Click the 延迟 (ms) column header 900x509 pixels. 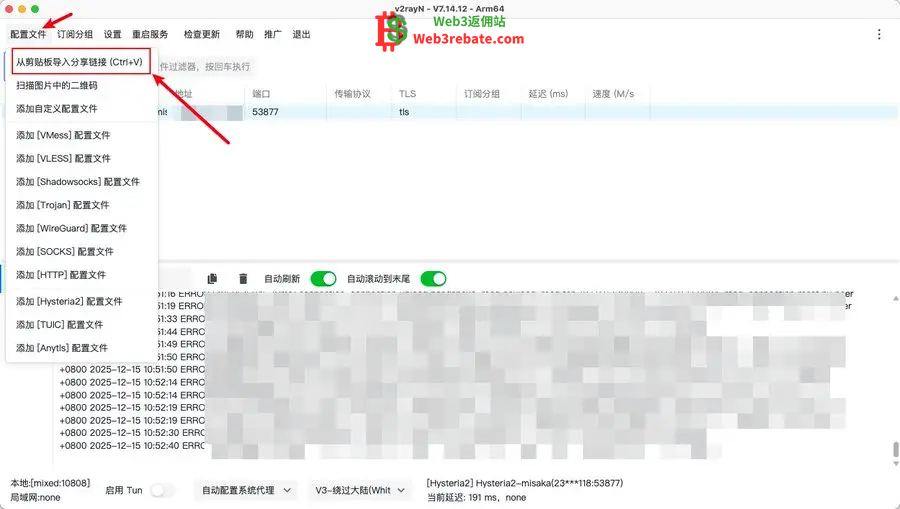(553, 94)
